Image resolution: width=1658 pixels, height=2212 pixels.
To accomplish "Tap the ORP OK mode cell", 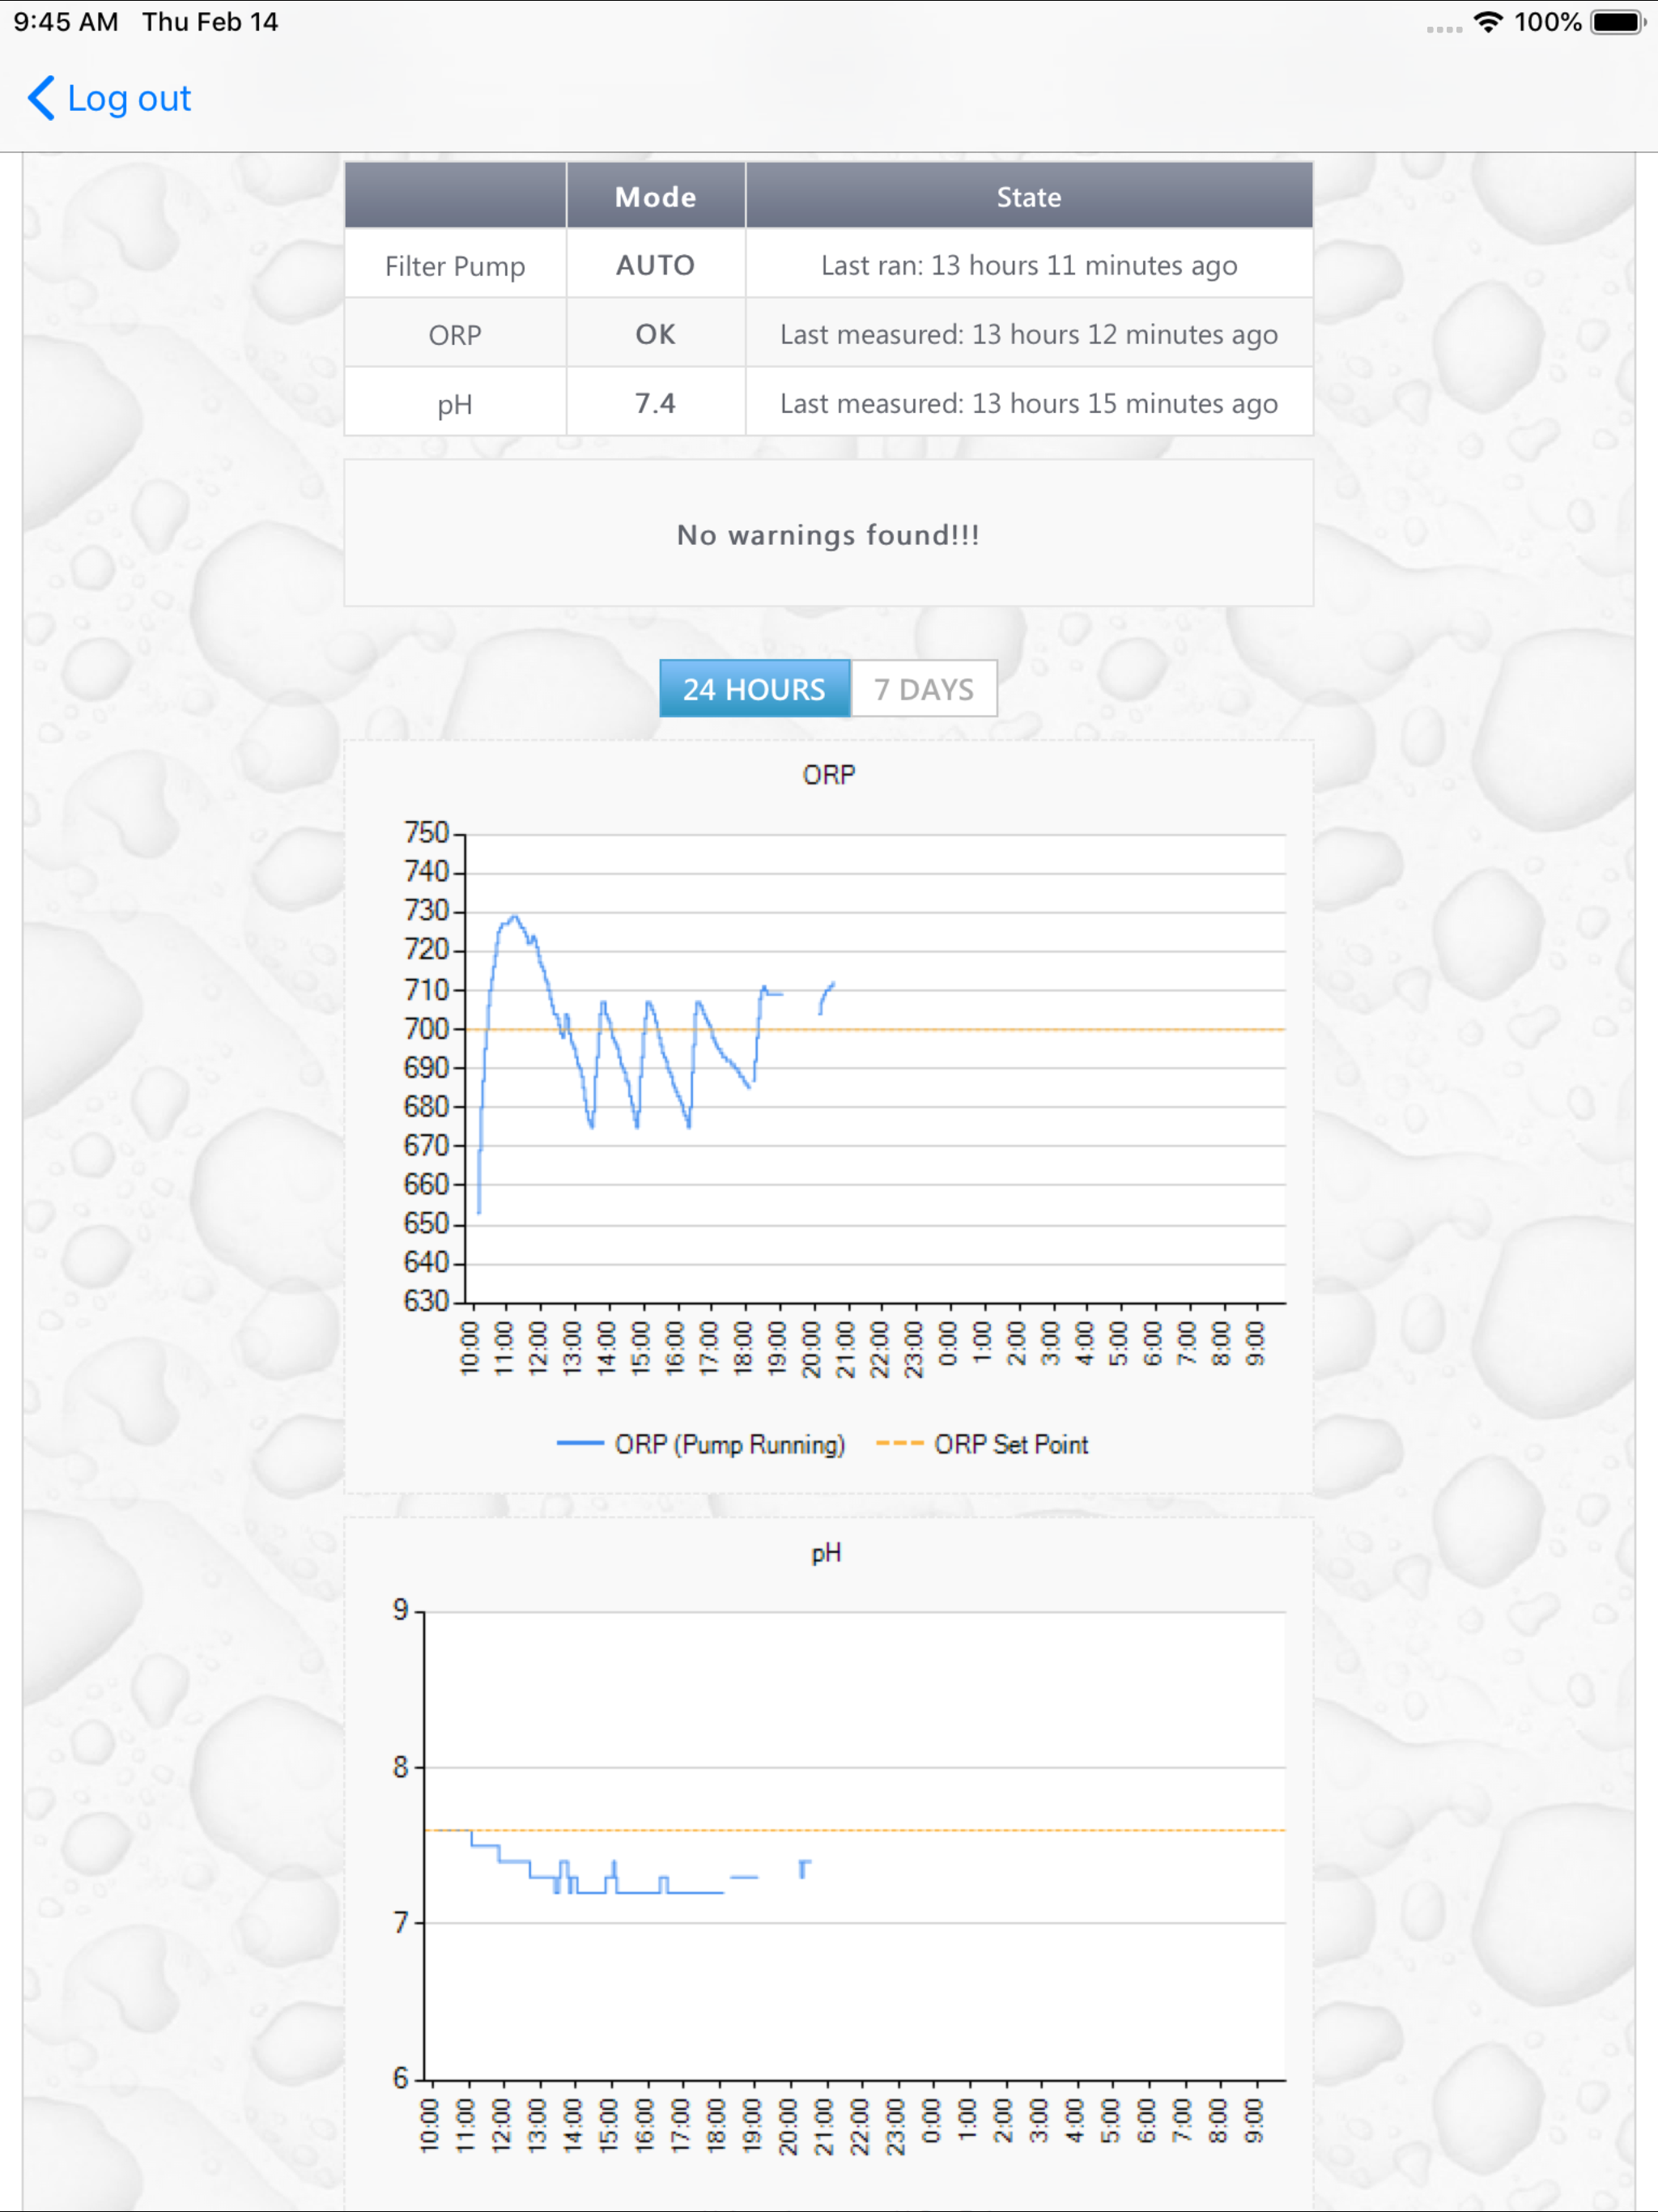I will point(655,334).
